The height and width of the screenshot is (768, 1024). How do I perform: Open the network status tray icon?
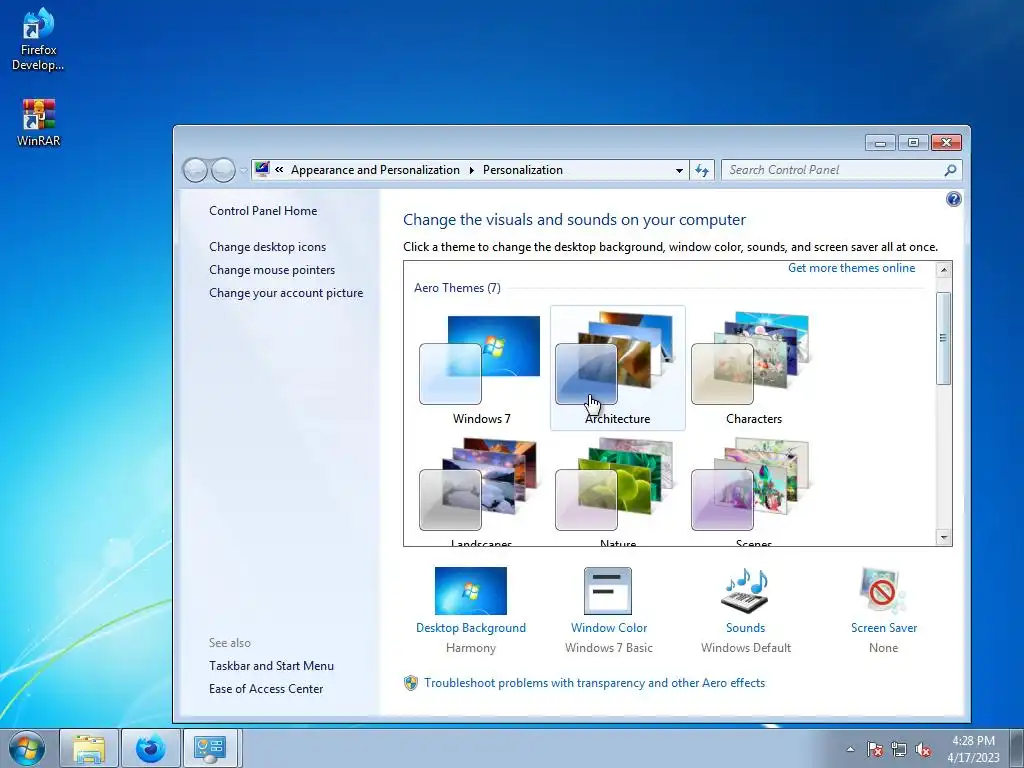click(x=899, y=749)
